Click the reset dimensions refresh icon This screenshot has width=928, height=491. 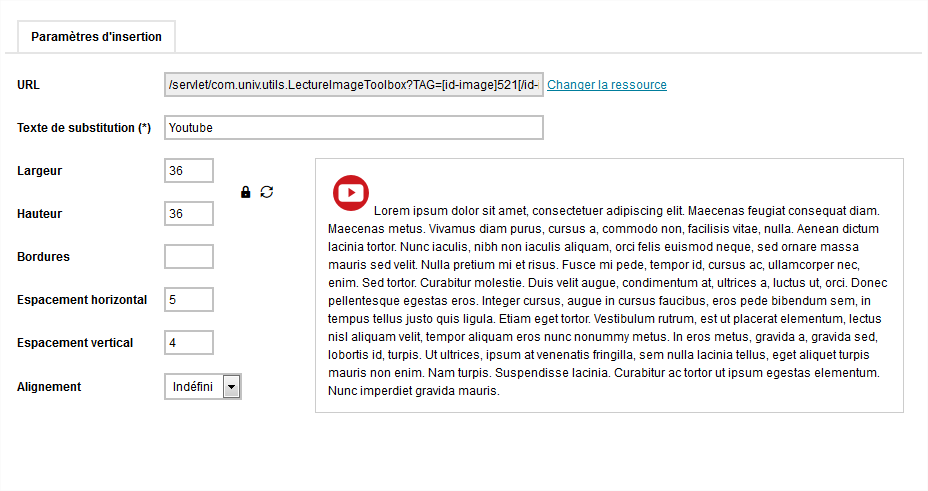coord(267,192)
